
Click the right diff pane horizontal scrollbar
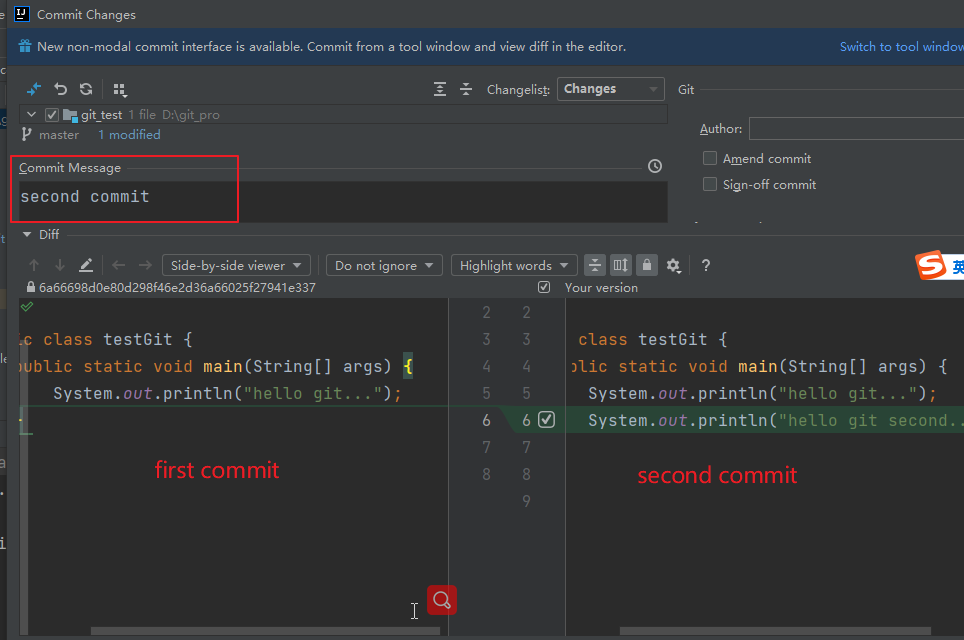(775, 631)
